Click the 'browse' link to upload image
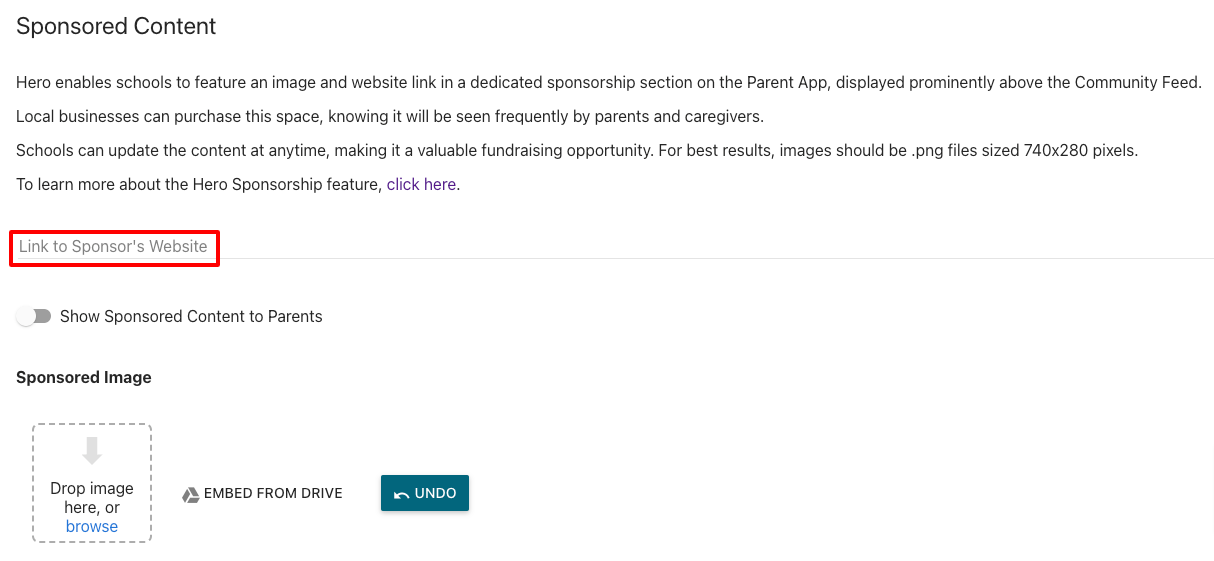Screen dimensions: 1214x561 (x=92, y=526)
